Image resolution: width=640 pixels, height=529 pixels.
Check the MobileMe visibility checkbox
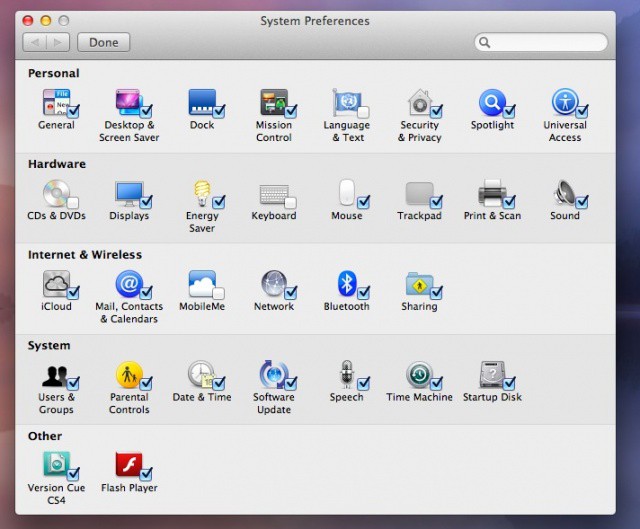point(218,293)
